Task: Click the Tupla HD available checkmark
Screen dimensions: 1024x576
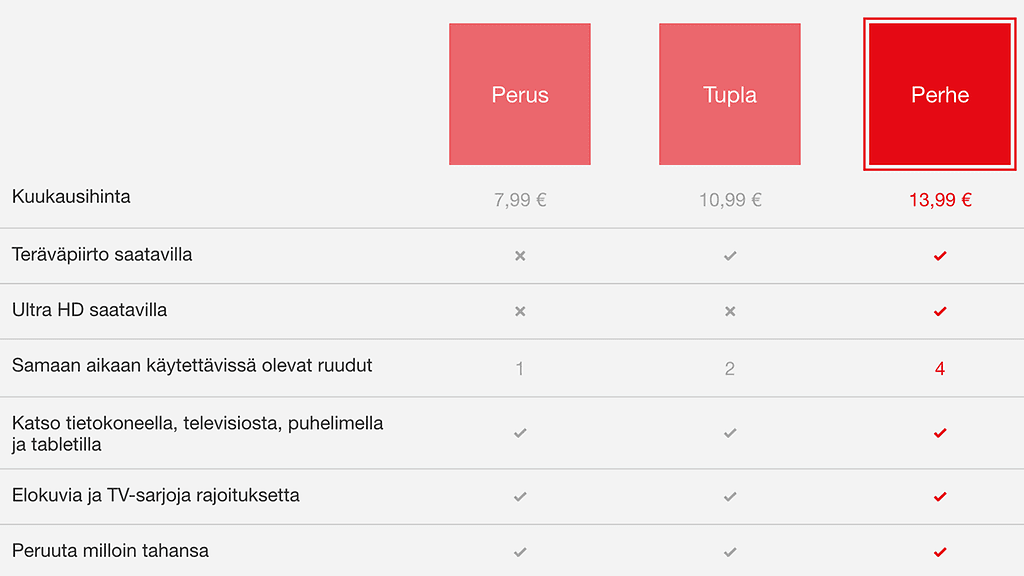Action: (x=730, y=256)
